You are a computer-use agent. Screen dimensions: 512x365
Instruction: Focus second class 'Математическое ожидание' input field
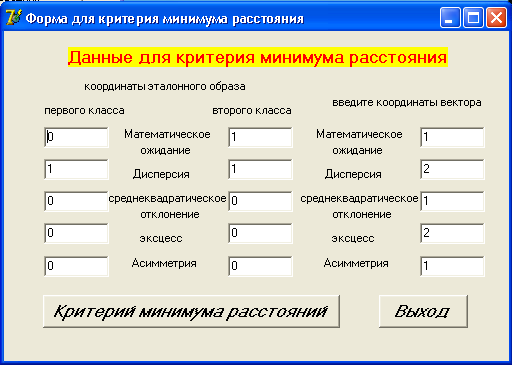coord(260,137)
